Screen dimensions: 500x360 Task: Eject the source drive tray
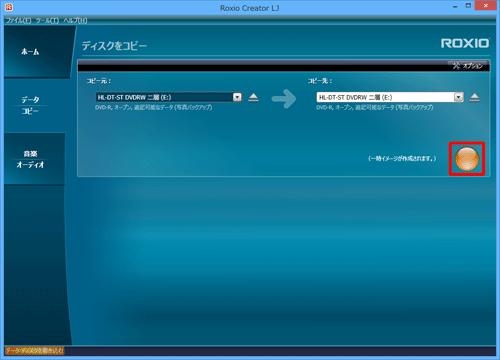tap(253, 97)
